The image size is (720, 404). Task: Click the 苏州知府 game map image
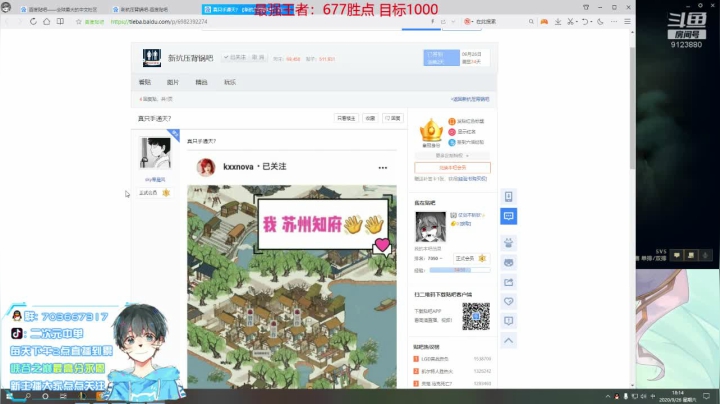pos(292,287)
